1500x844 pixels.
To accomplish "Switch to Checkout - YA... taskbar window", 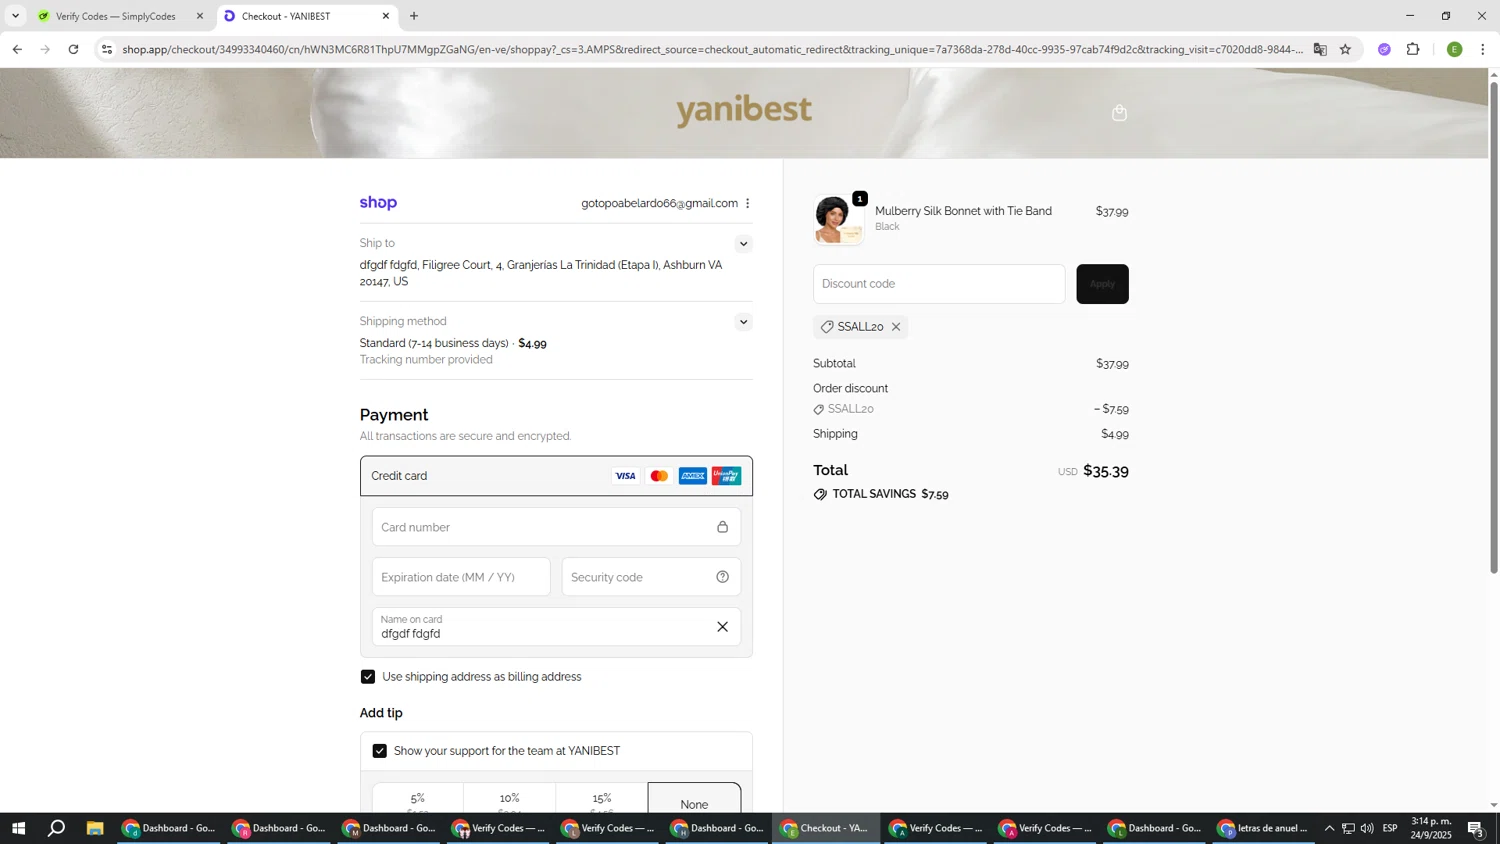I will [825, 828].
